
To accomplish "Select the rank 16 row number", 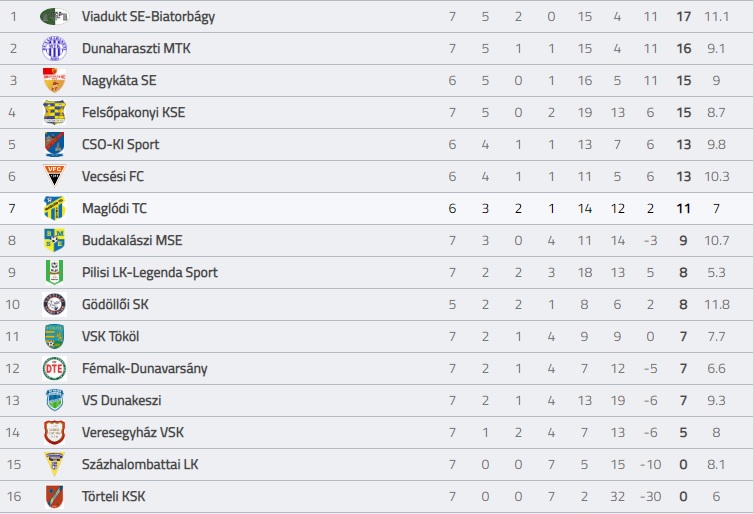I will 14,496.
